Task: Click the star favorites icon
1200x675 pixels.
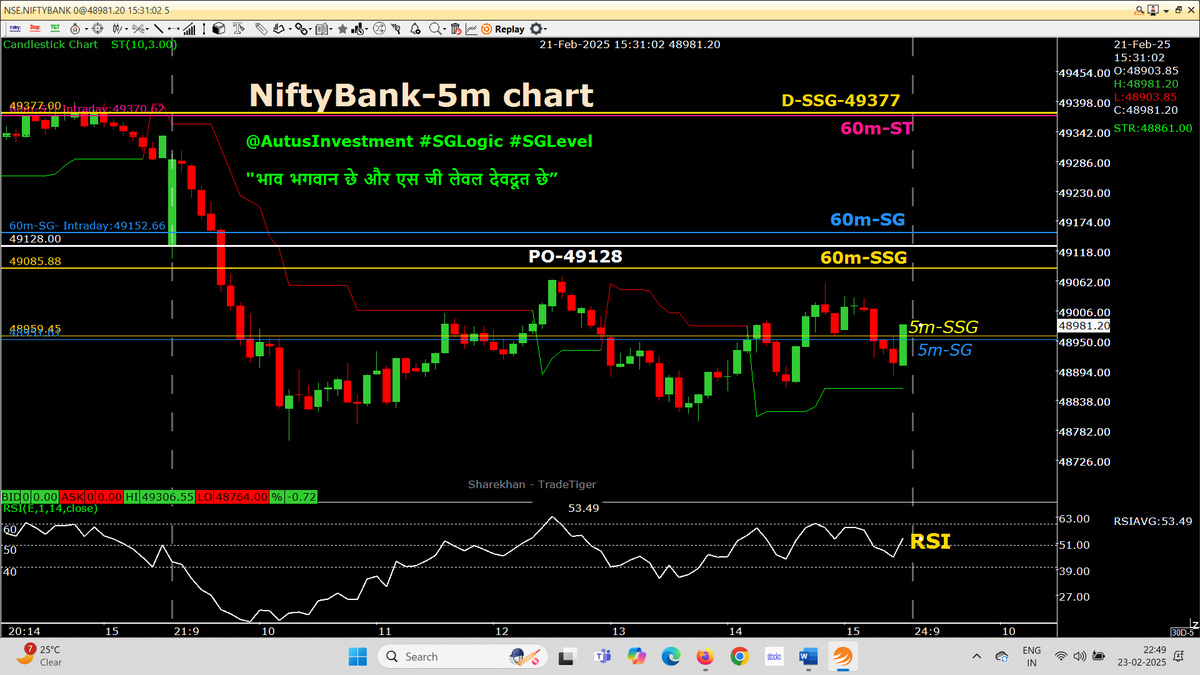Action: pos(342,29)
